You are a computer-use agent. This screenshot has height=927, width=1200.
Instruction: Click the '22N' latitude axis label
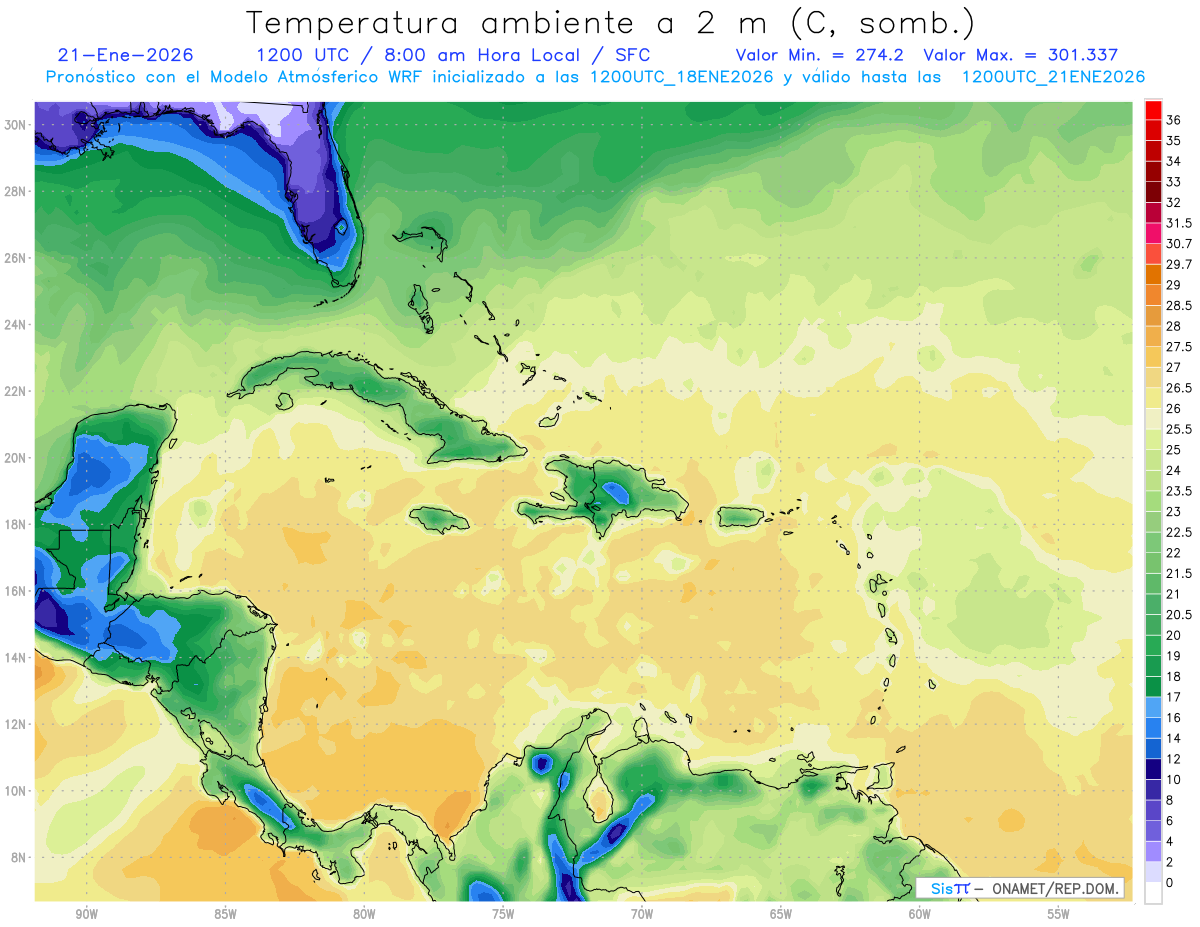coord(16,391)
